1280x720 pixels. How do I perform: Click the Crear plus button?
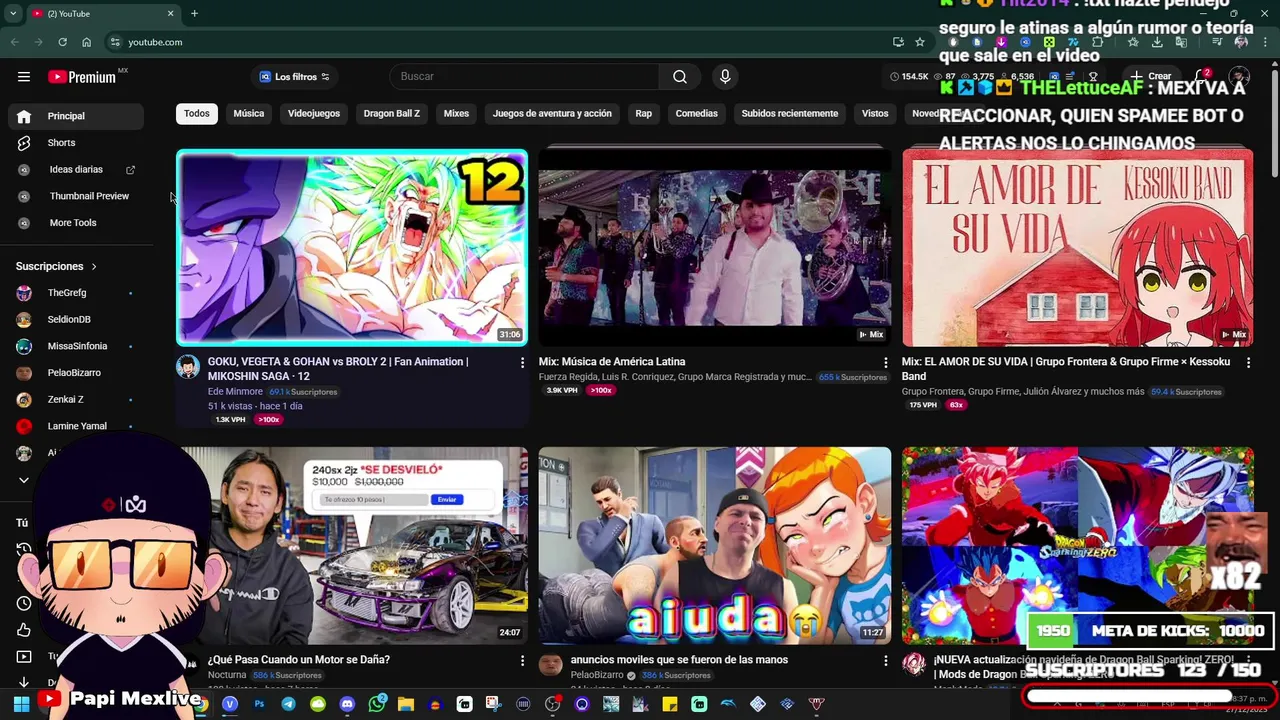tap(1151, 76)
